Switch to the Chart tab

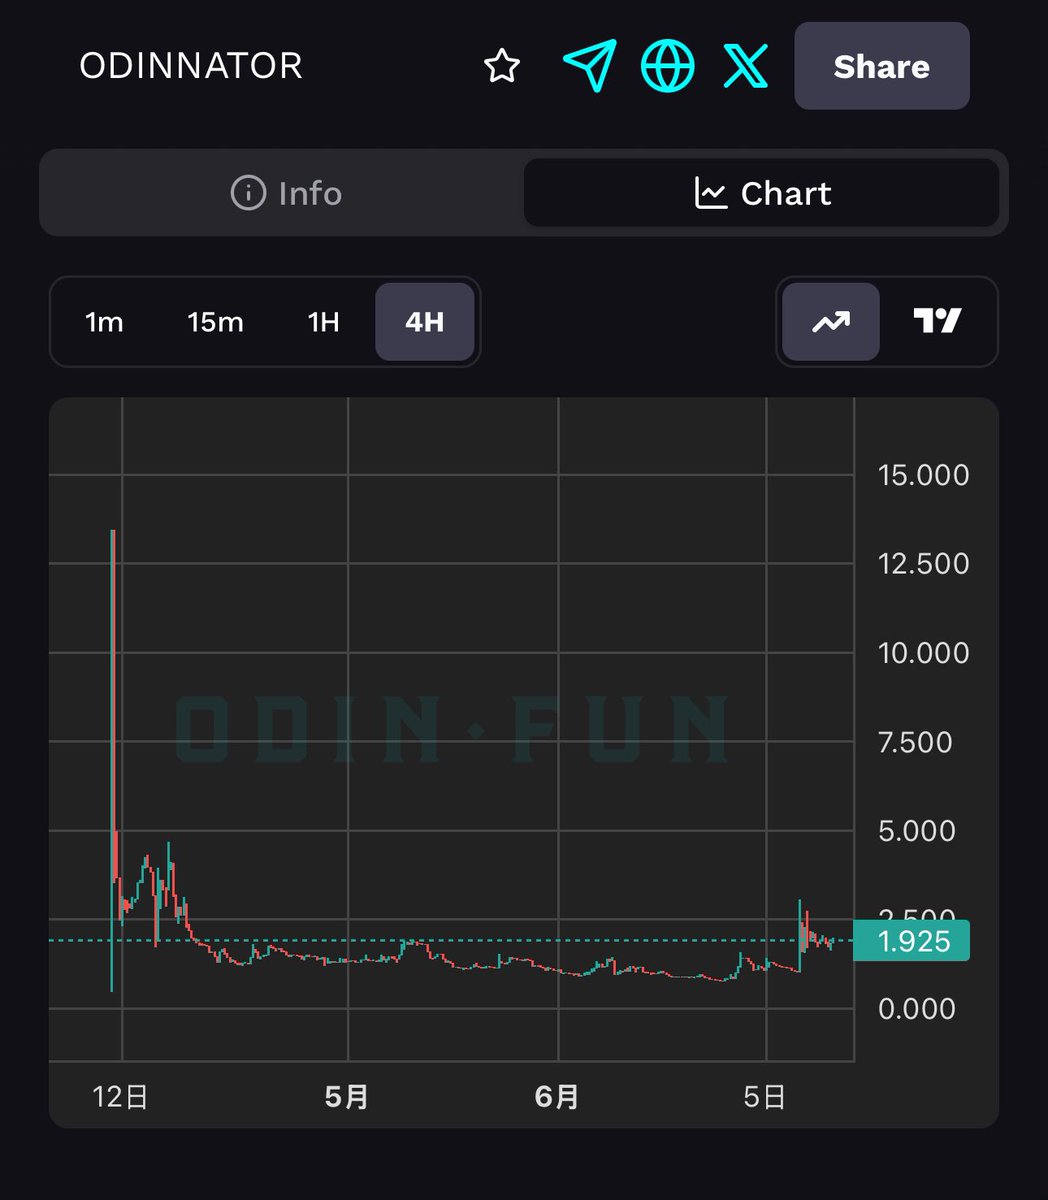[x=762, y=193]
